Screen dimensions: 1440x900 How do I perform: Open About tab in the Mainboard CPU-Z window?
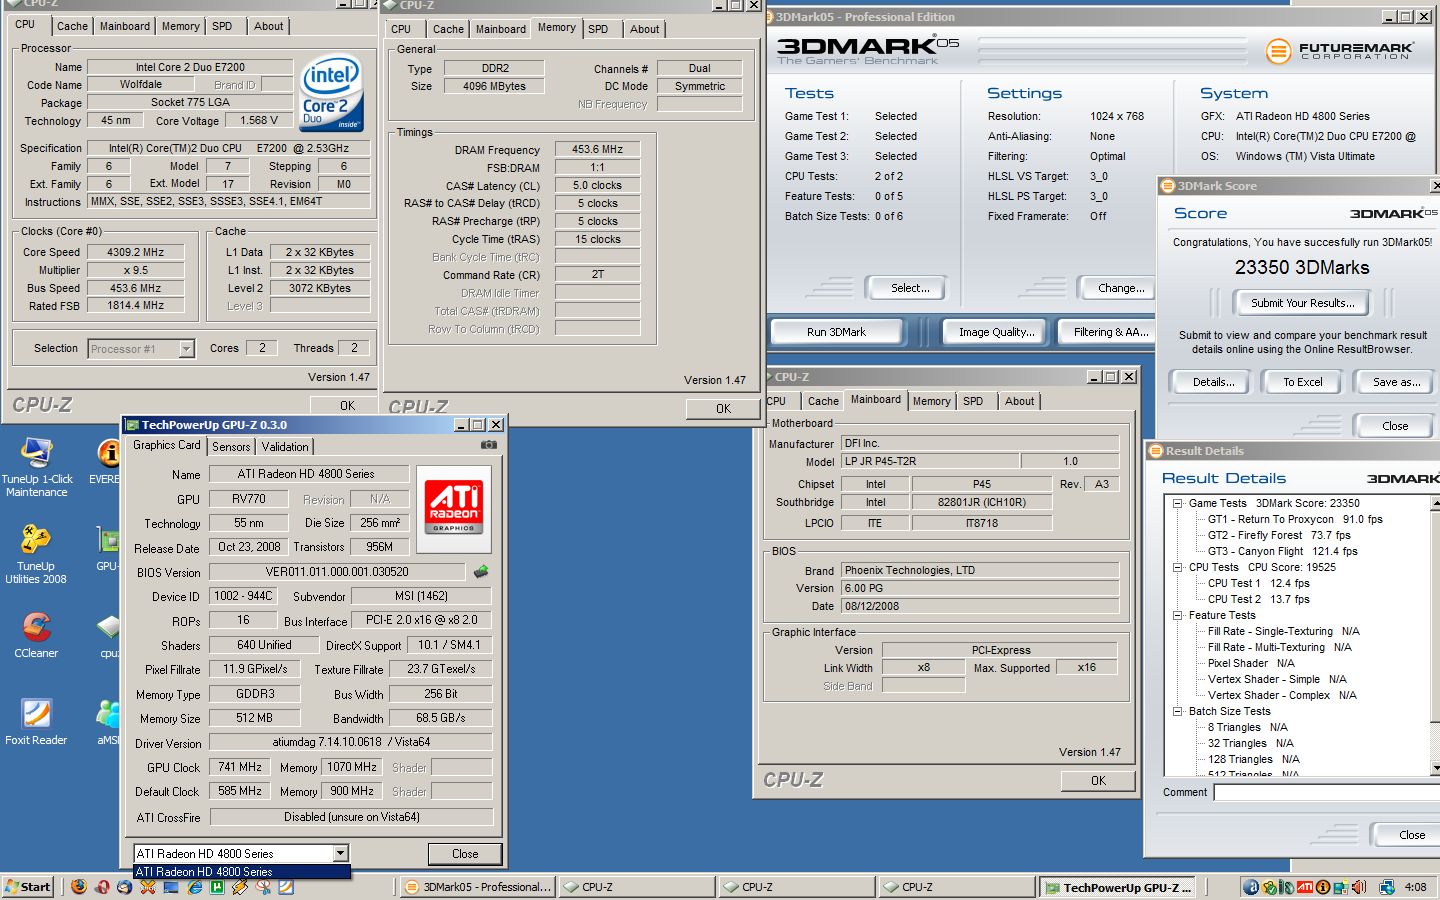pyautogui.click(x=1020, y=401)
